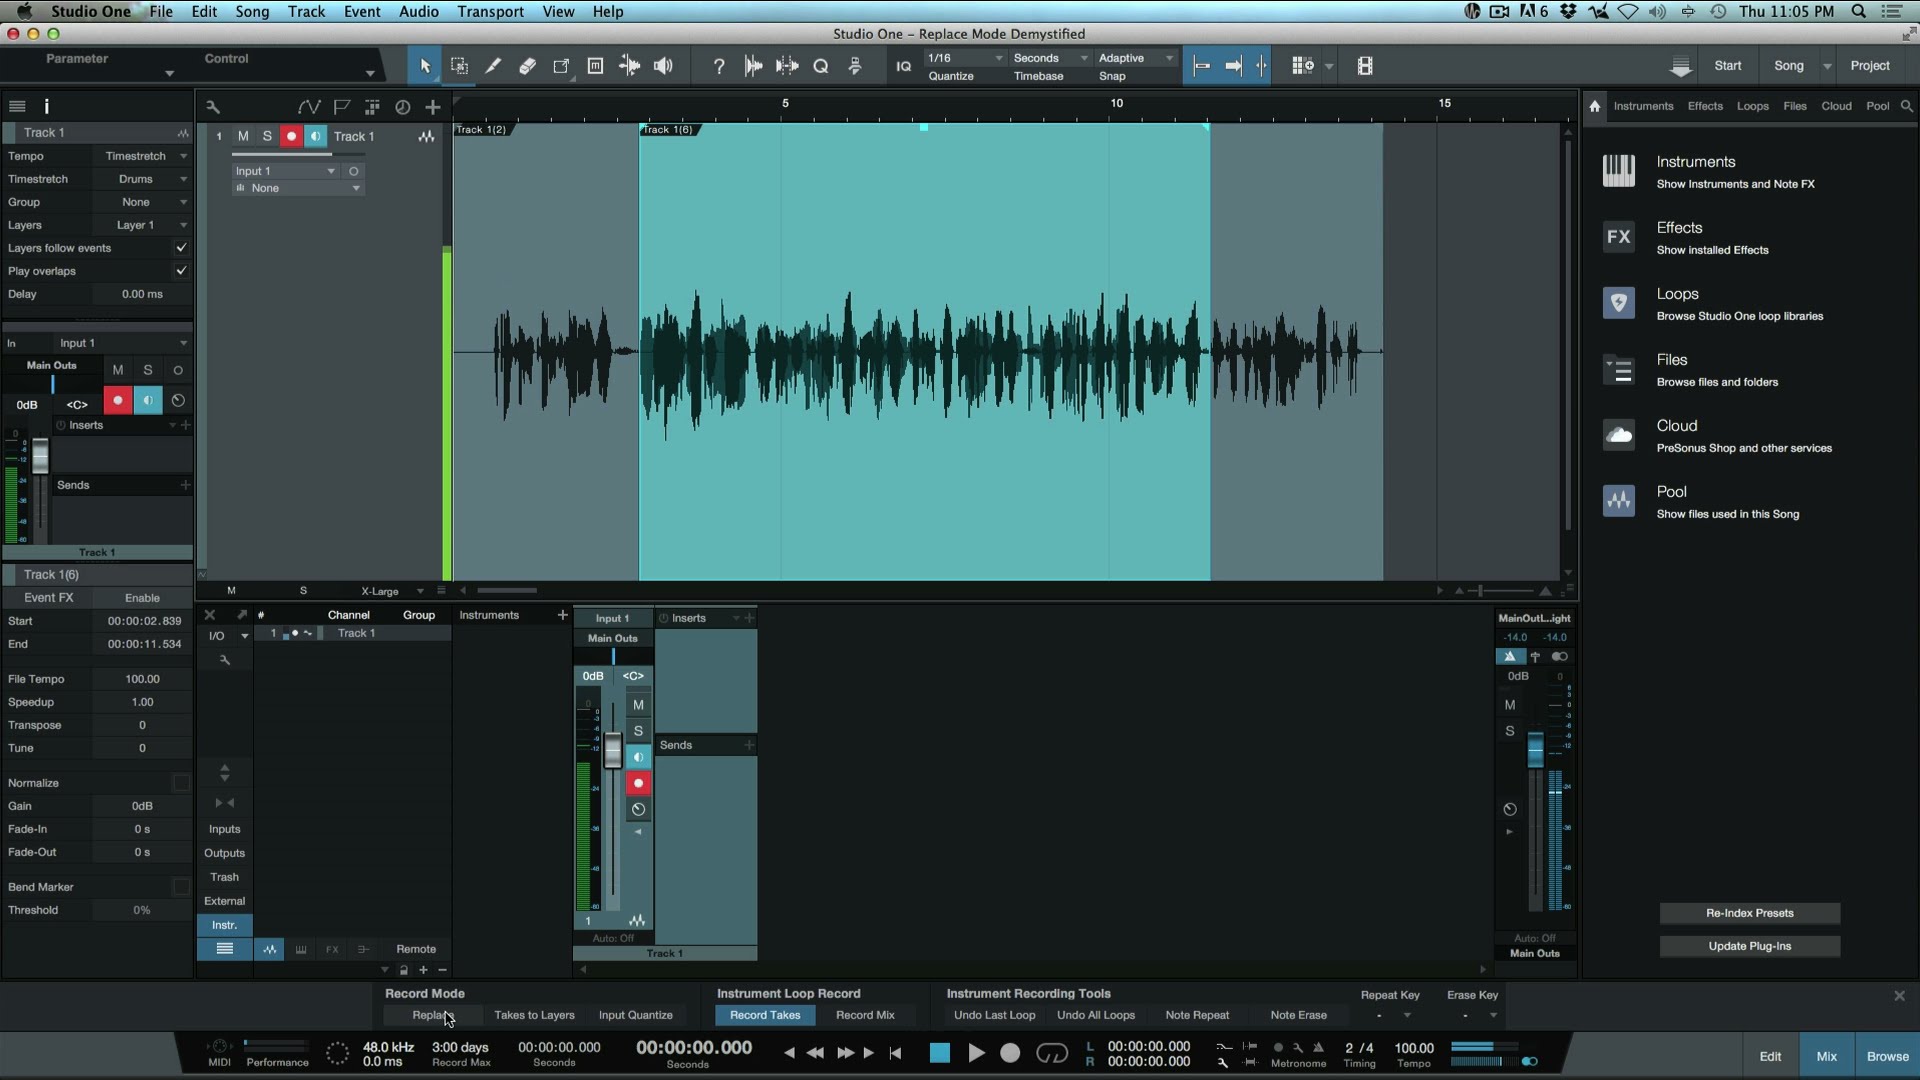1920x1080 pixels.
Task: Pick the Paint (pencil) tool
Action: tap(493, 66)
